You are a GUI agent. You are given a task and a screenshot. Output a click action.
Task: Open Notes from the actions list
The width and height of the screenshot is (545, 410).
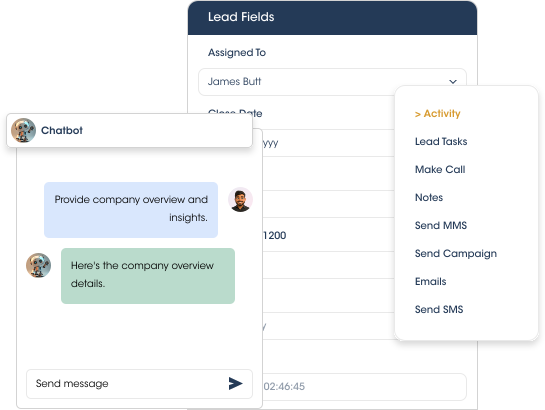tap(429, 197)
